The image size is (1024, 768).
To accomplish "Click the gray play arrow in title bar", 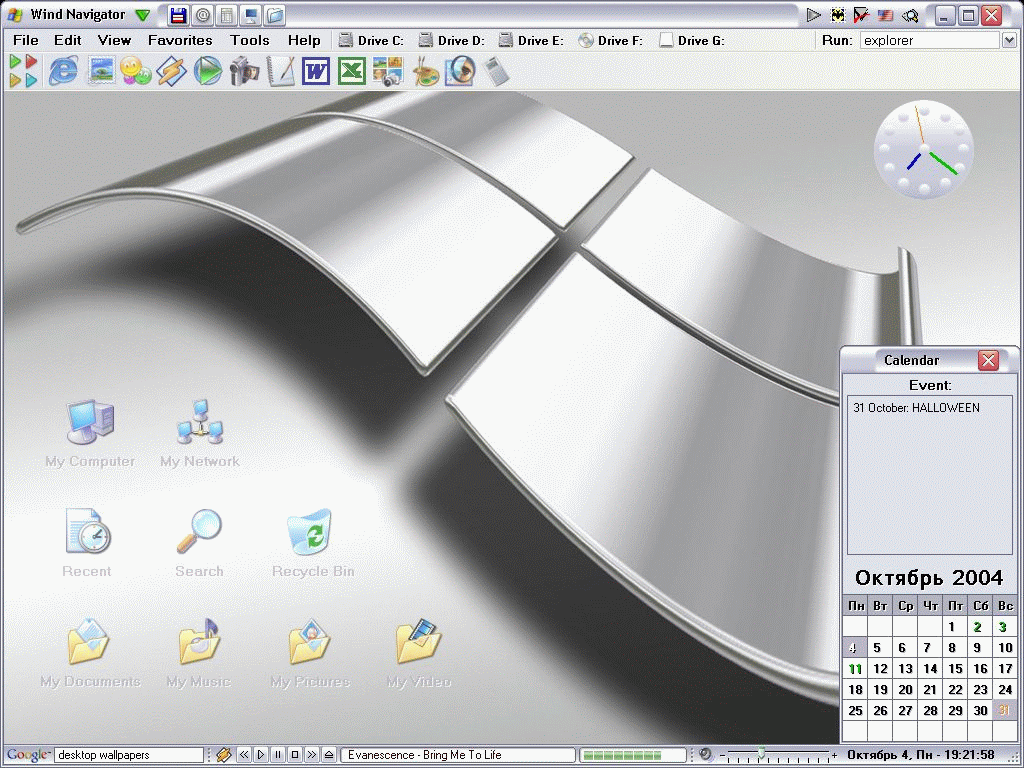I will (814, 14).
